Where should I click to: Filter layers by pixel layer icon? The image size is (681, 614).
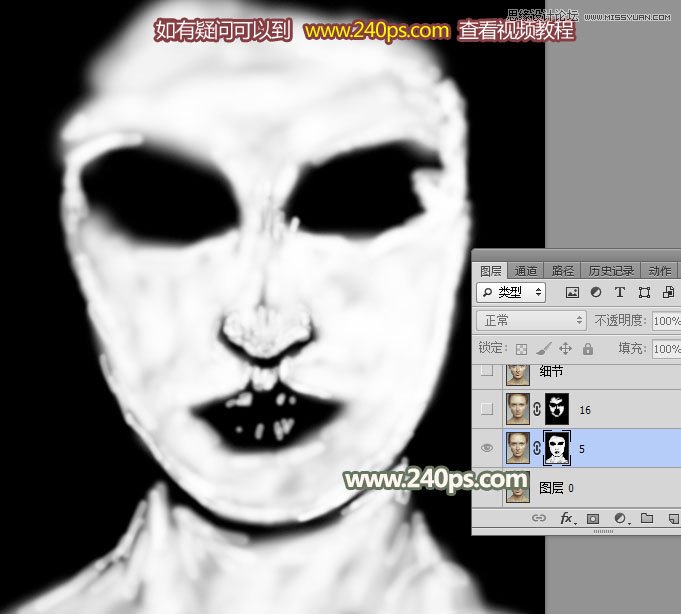click(572, 293)
